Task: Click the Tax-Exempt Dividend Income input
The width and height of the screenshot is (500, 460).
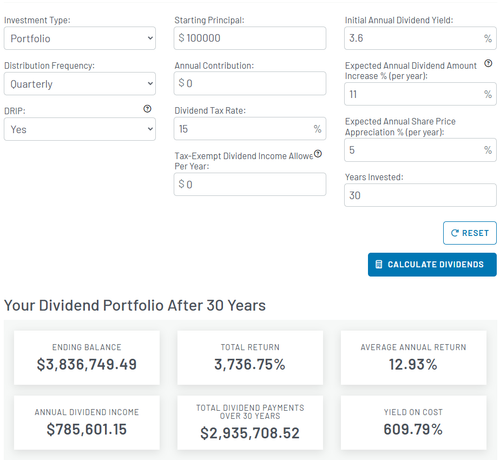Action: [x=250, y=184]
